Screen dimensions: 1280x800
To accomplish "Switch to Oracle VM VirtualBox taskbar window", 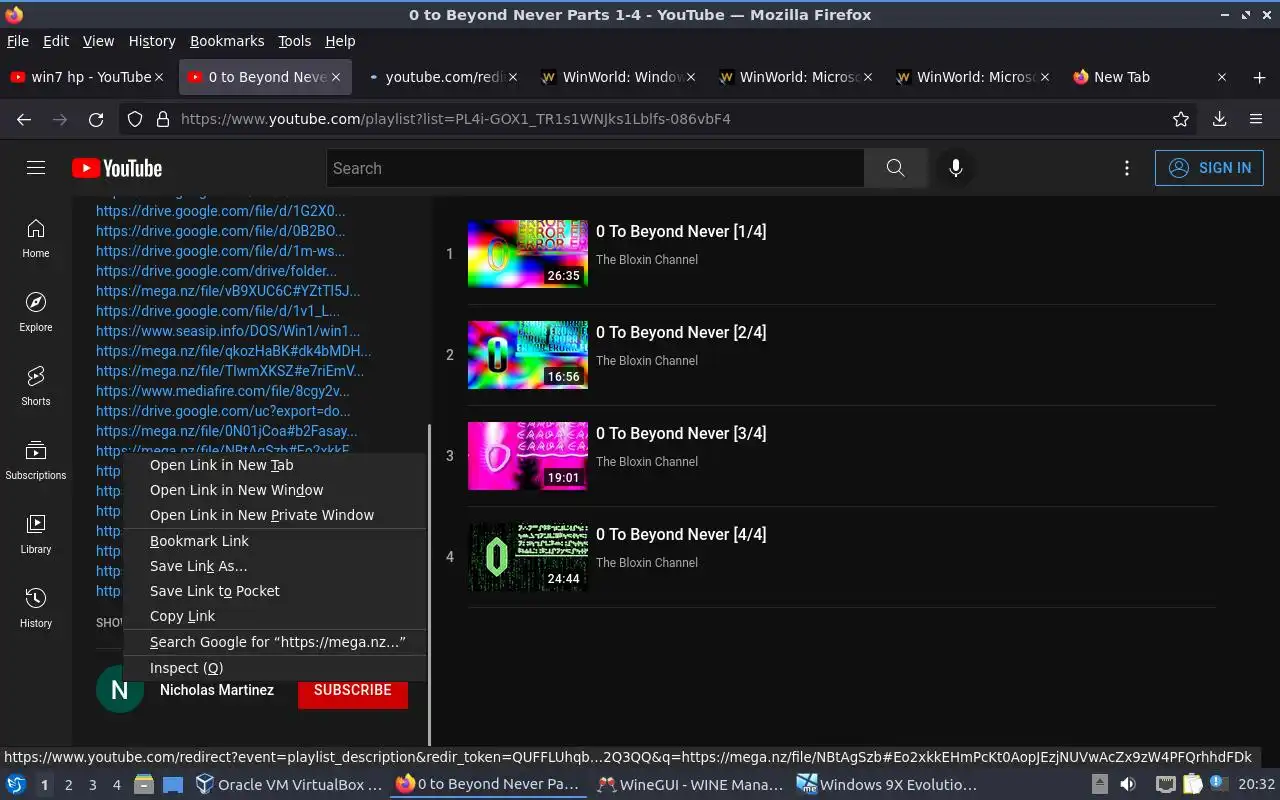I will click(x=289, y=785).
